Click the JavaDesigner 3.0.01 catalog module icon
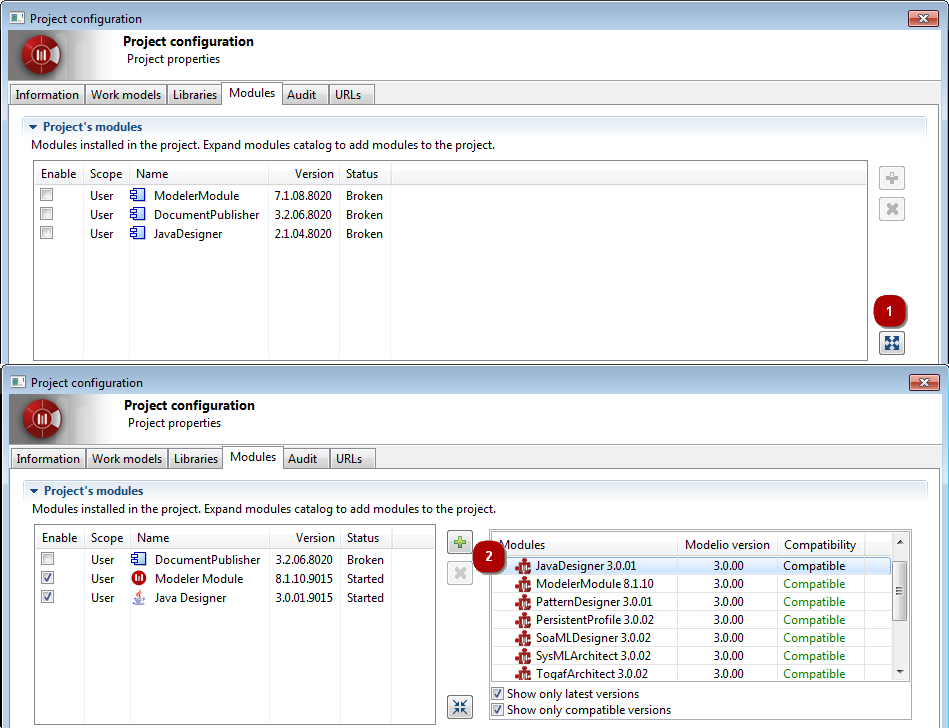949x728 pixels. [523, 566]
